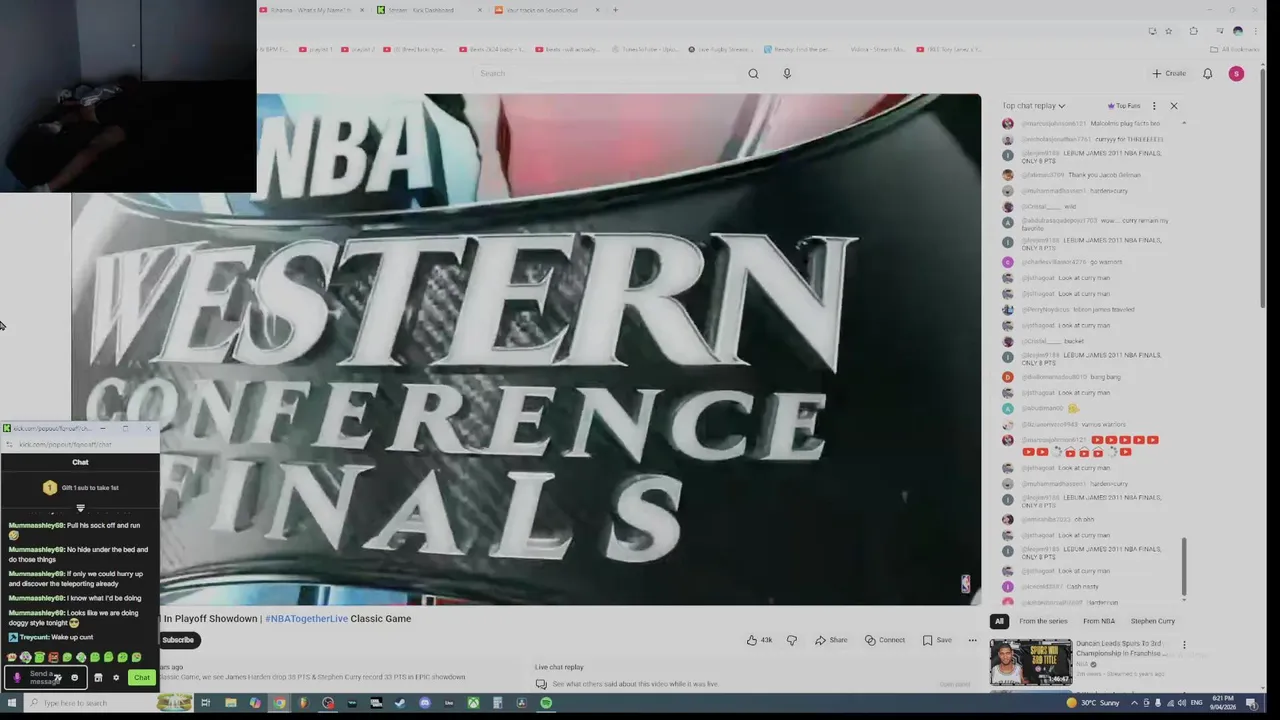Open the browser extensions puzzle icon
This screenshot has width=1280, height=720.
click(1193, 31)
